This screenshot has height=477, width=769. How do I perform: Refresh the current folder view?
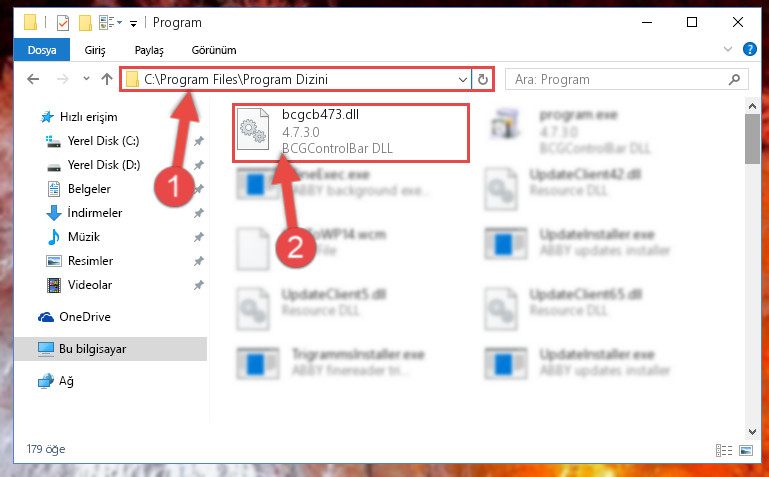click(483, 79)
